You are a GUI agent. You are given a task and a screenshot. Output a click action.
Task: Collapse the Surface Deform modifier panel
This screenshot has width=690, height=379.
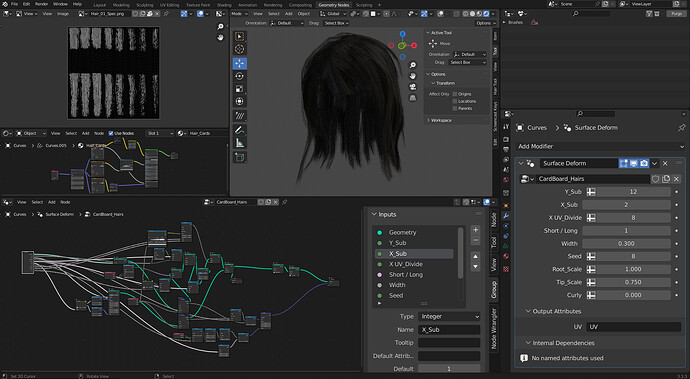tap(521, 163)
